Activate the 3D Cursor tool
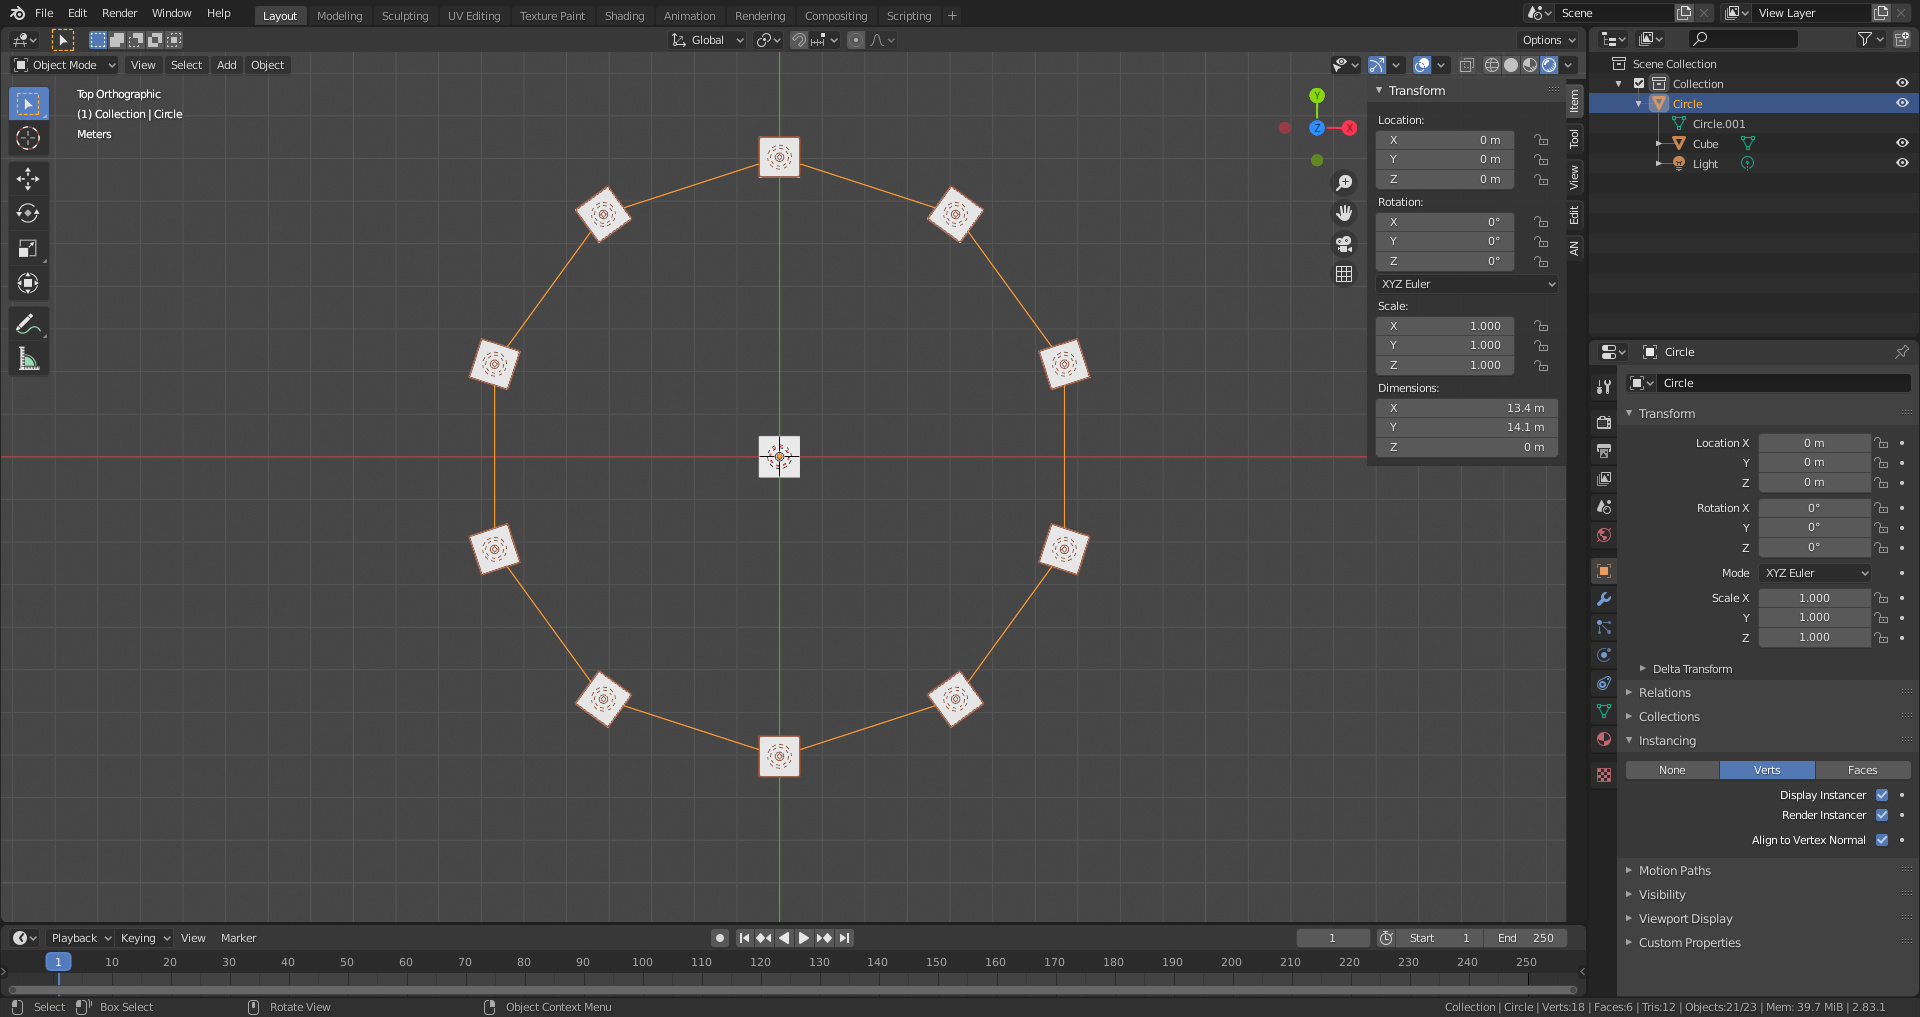 tap(29, 138)
